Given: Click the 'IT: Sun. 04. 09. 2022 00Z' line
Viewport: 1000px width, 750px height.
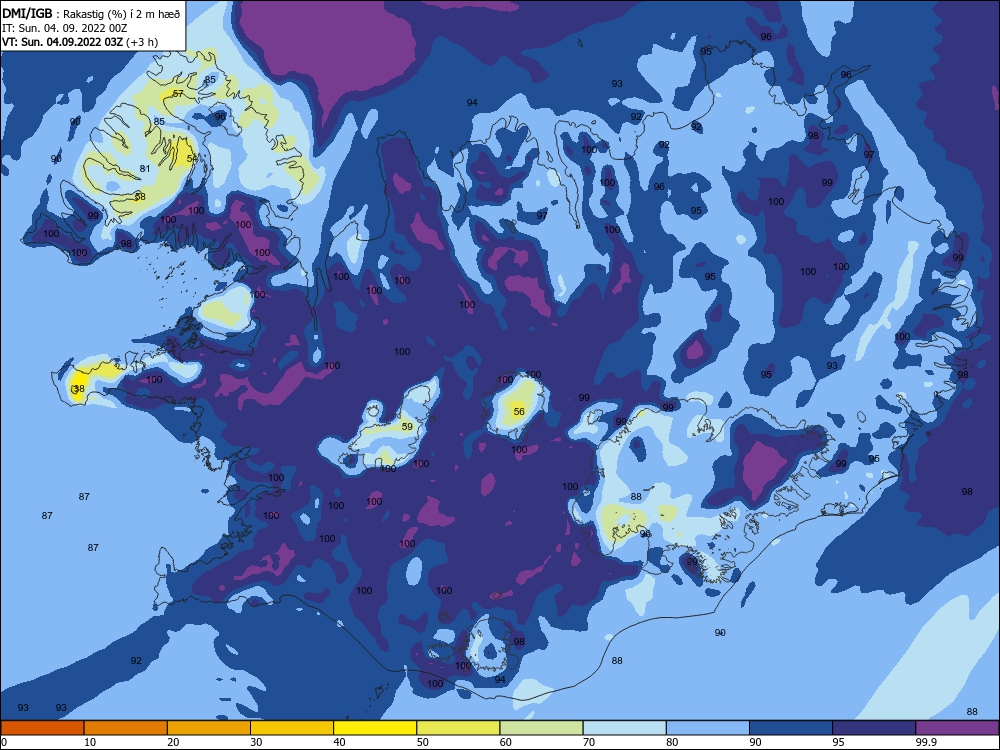Looking at the screenshot, I should tap(64, 28).
